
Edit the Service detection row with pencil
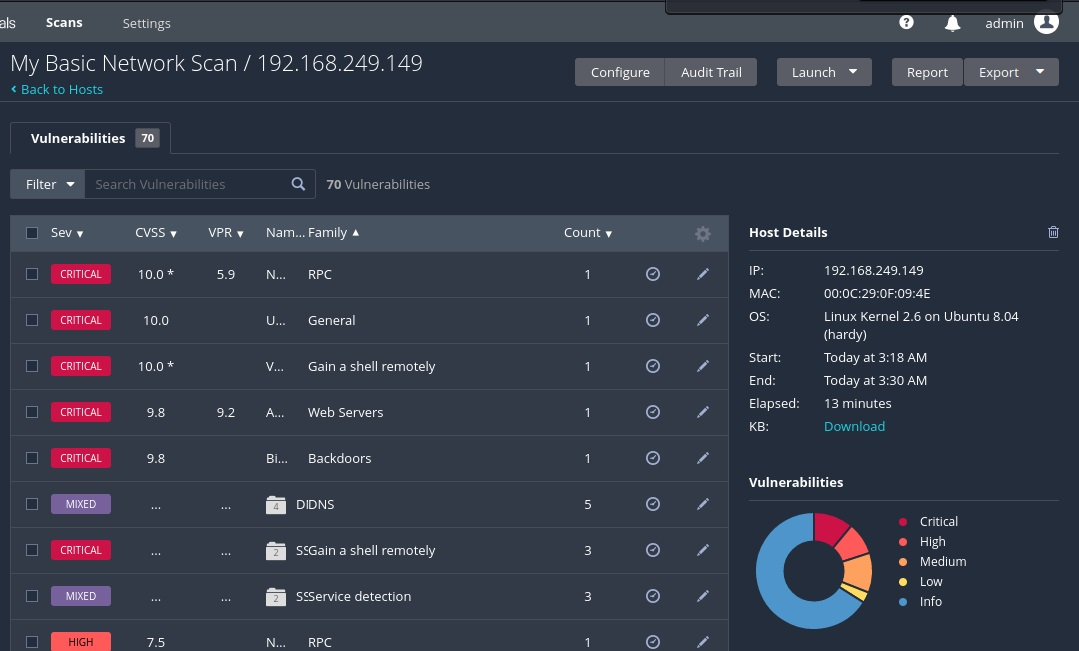(703, 596)
